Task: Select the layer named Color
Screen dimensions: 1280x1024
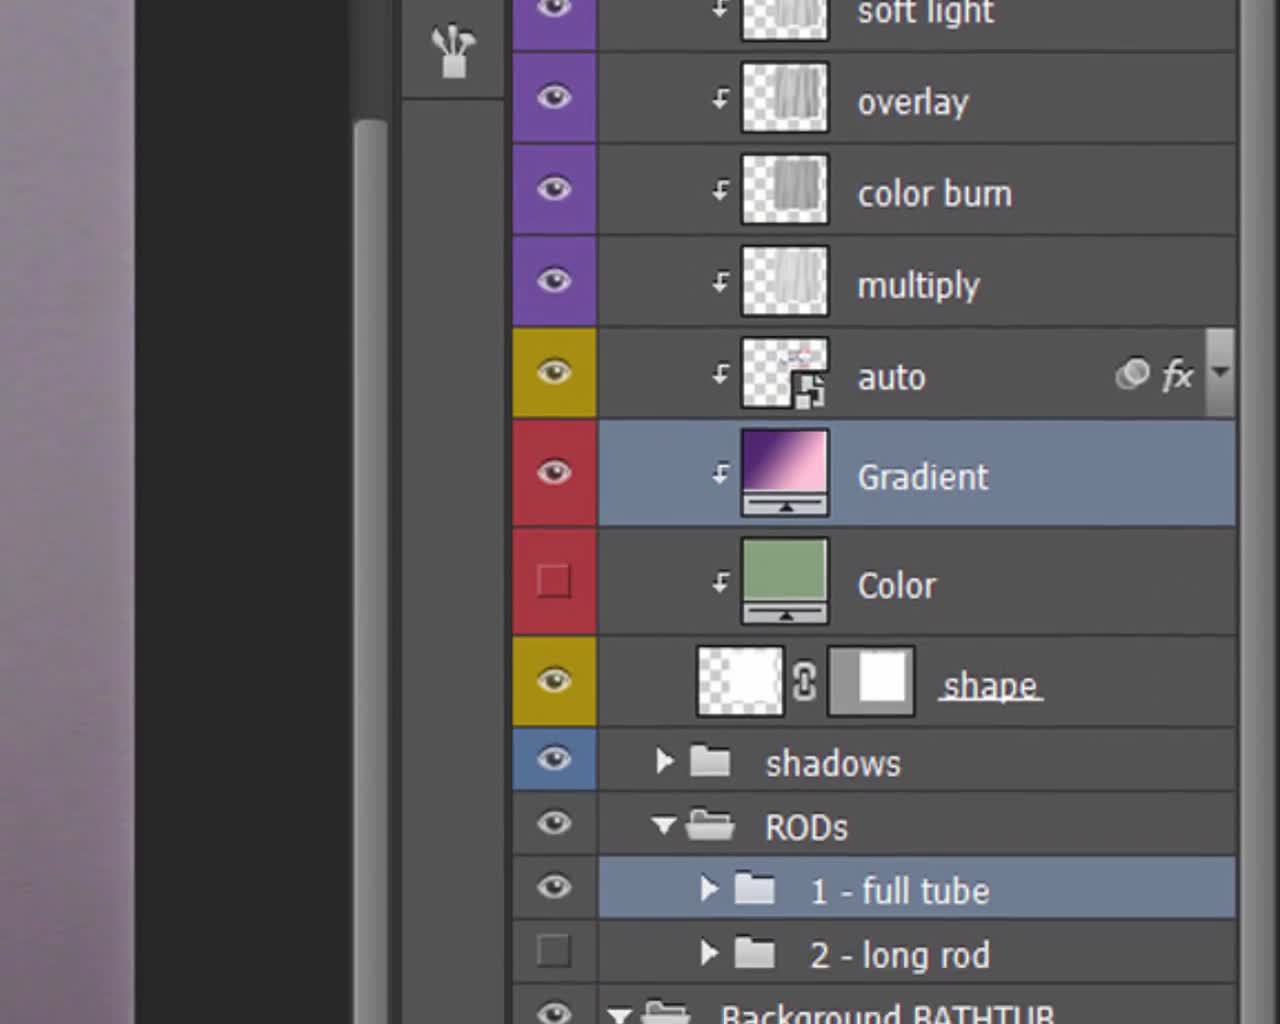Action: click(x=897, y=585)
